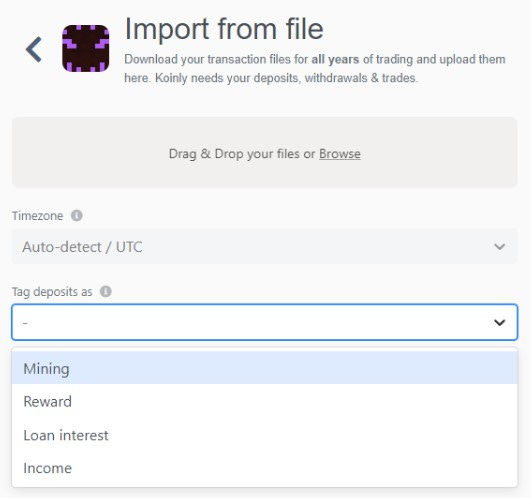Image resolution: width=531 pixels, height=498 pixels.
Task: Click the Tag deposits as select box
Action: click(x=264, y=322)
